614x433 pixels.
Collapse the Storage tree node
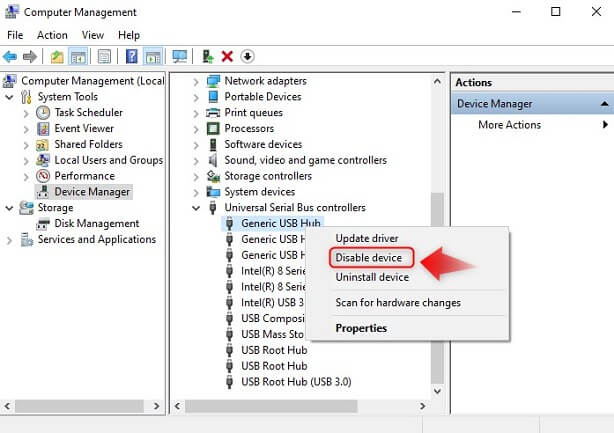pos(9,208)
